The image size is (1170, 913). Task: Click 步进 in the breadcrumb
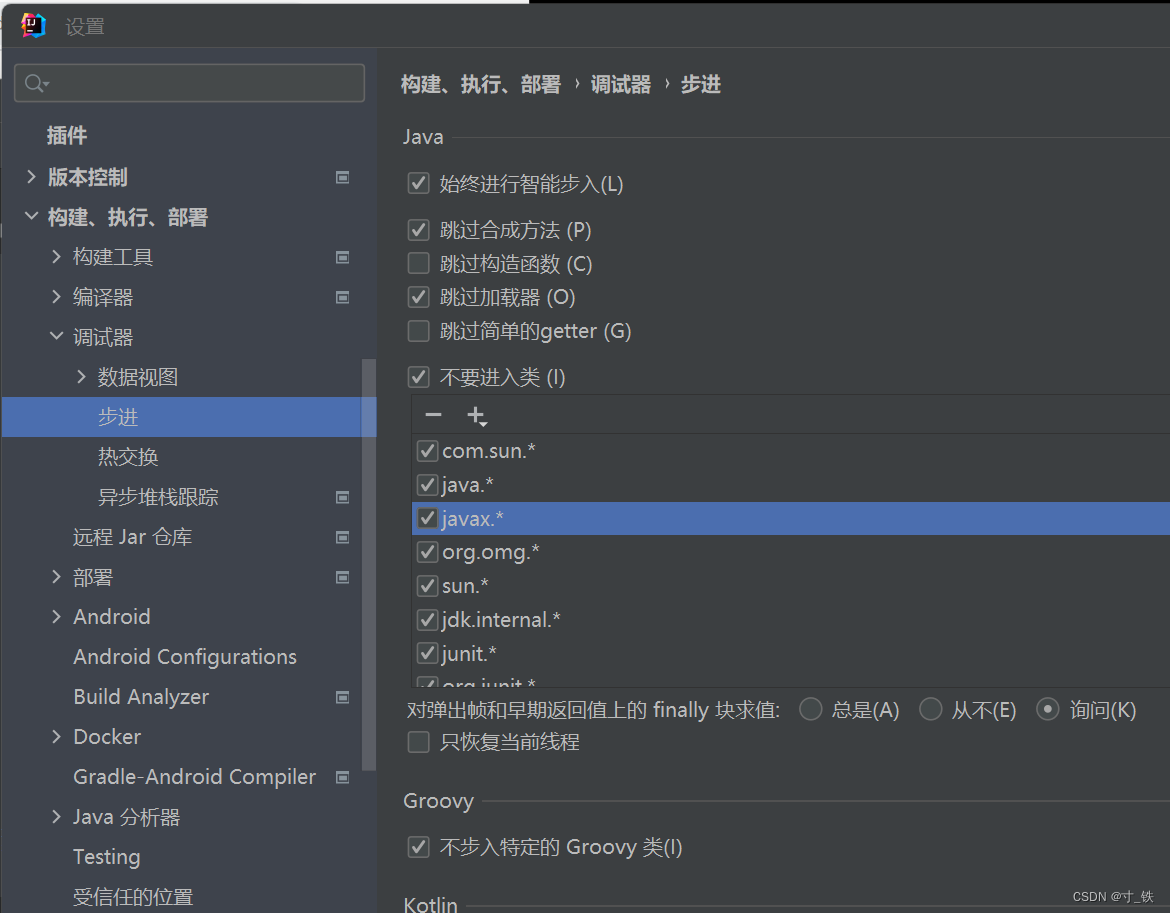[701, 84]
